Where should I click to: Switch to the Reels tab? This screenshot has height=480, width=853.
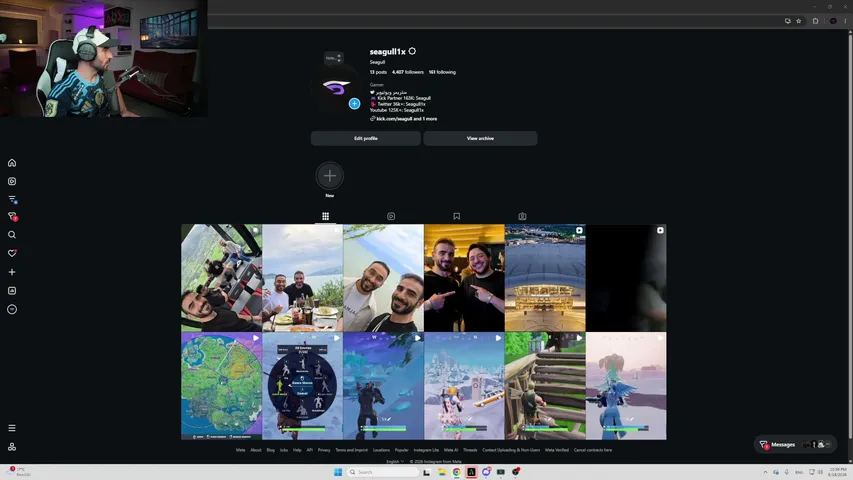[391, 216]
